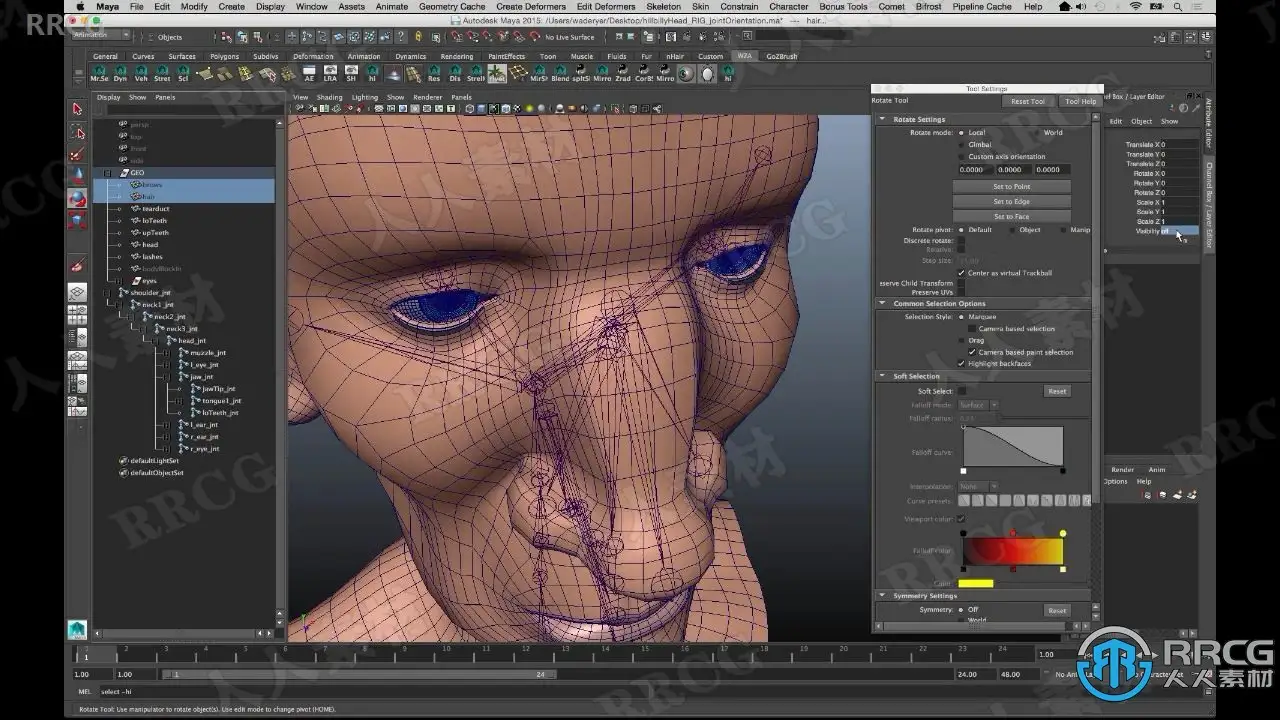Open the Skeleton menu
Screen dimensions: 1280x720
click(x=663, y=7)
